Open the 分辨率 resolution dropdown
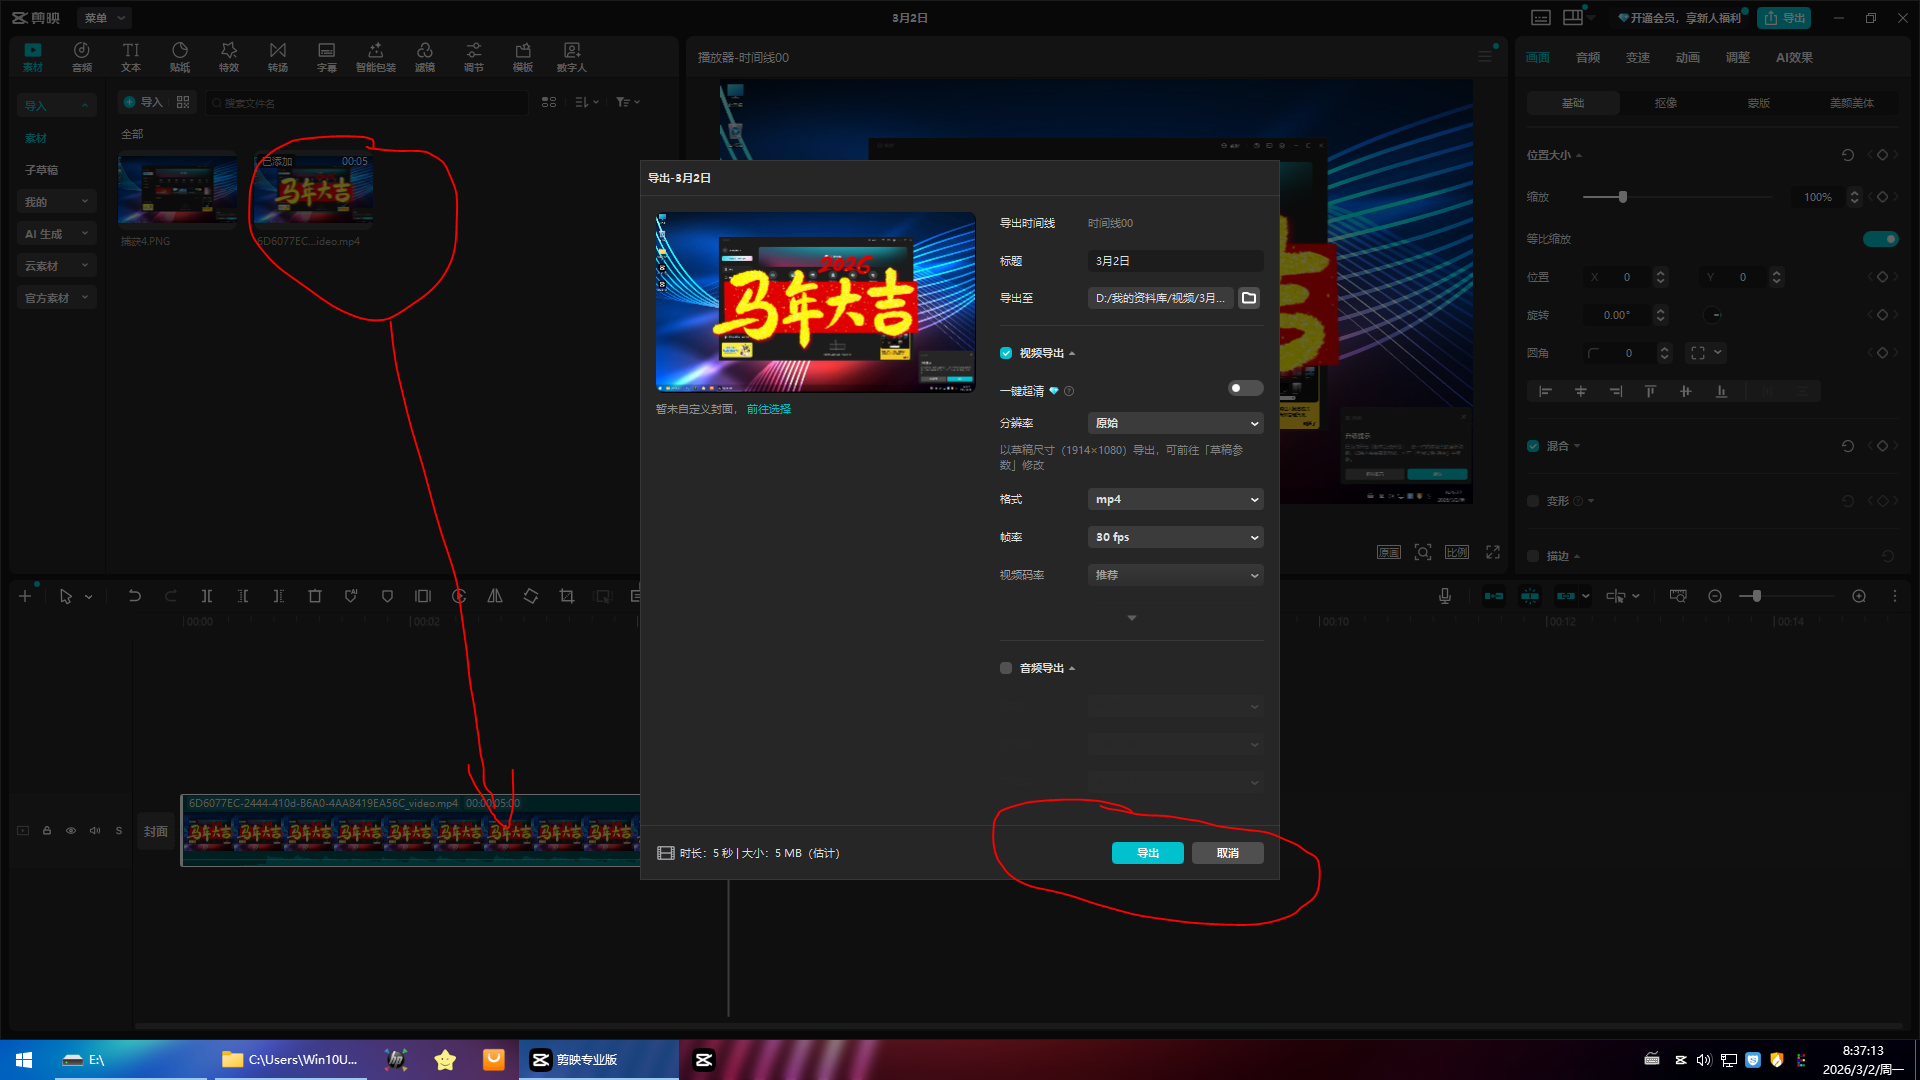Viewport: 1920px width, 1080px height. coord(1175,423)
